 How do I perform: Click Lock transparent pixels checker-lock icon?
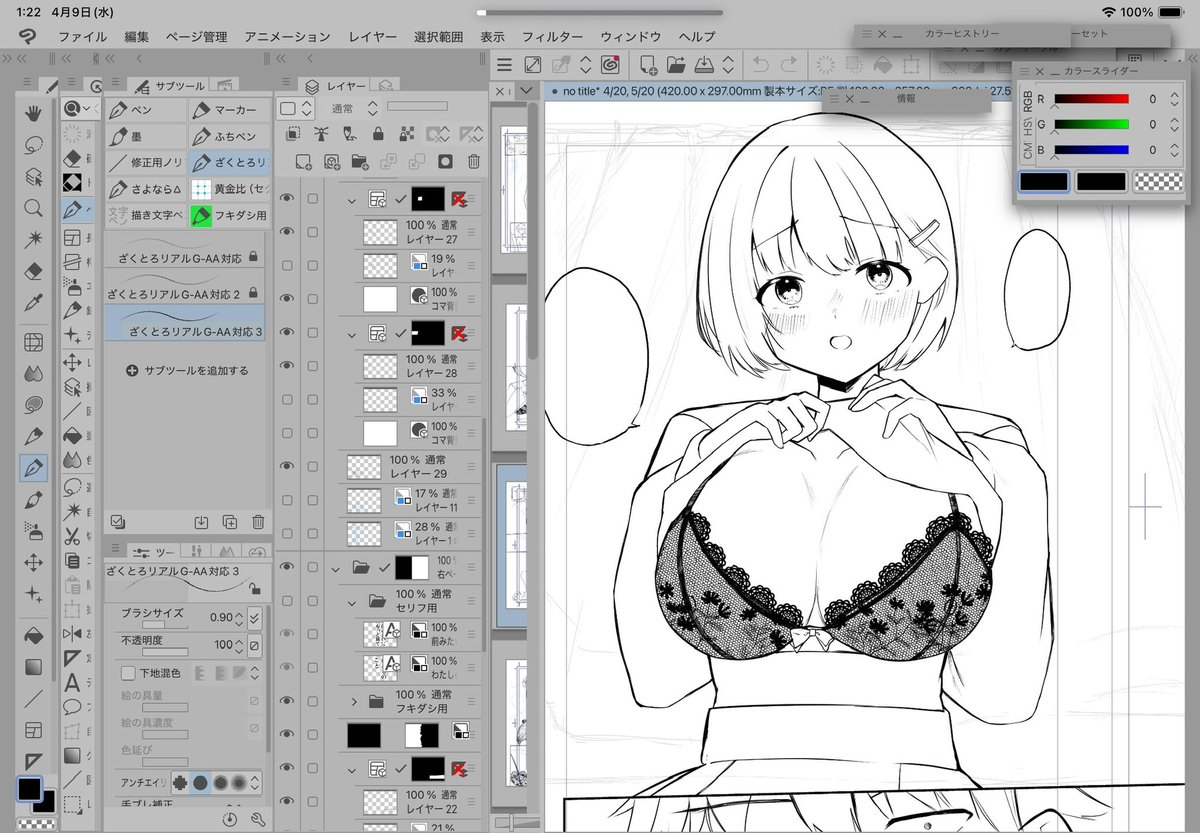pyautogui.click(x=407, y=133)
